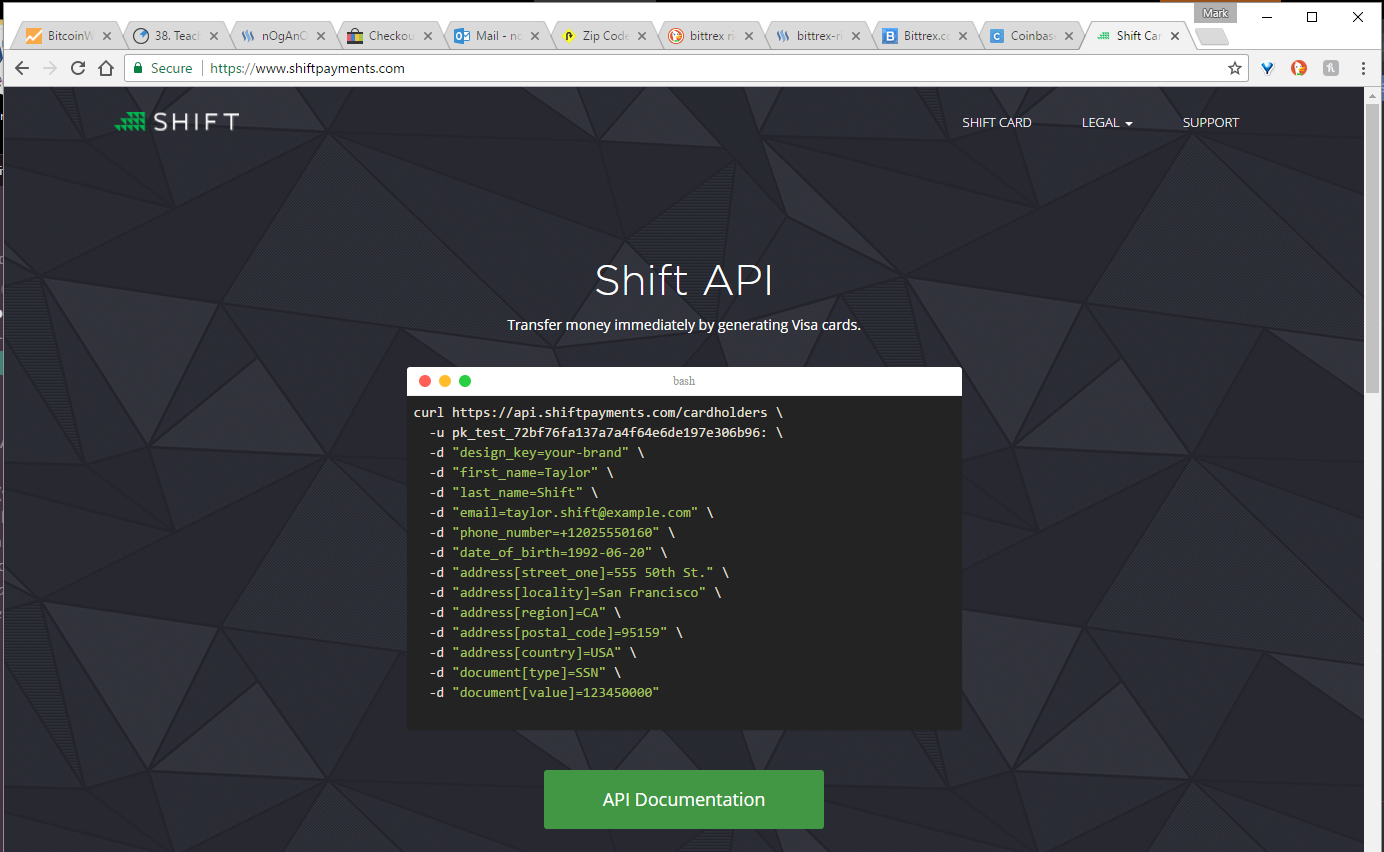Go back to the previous page

21,68
